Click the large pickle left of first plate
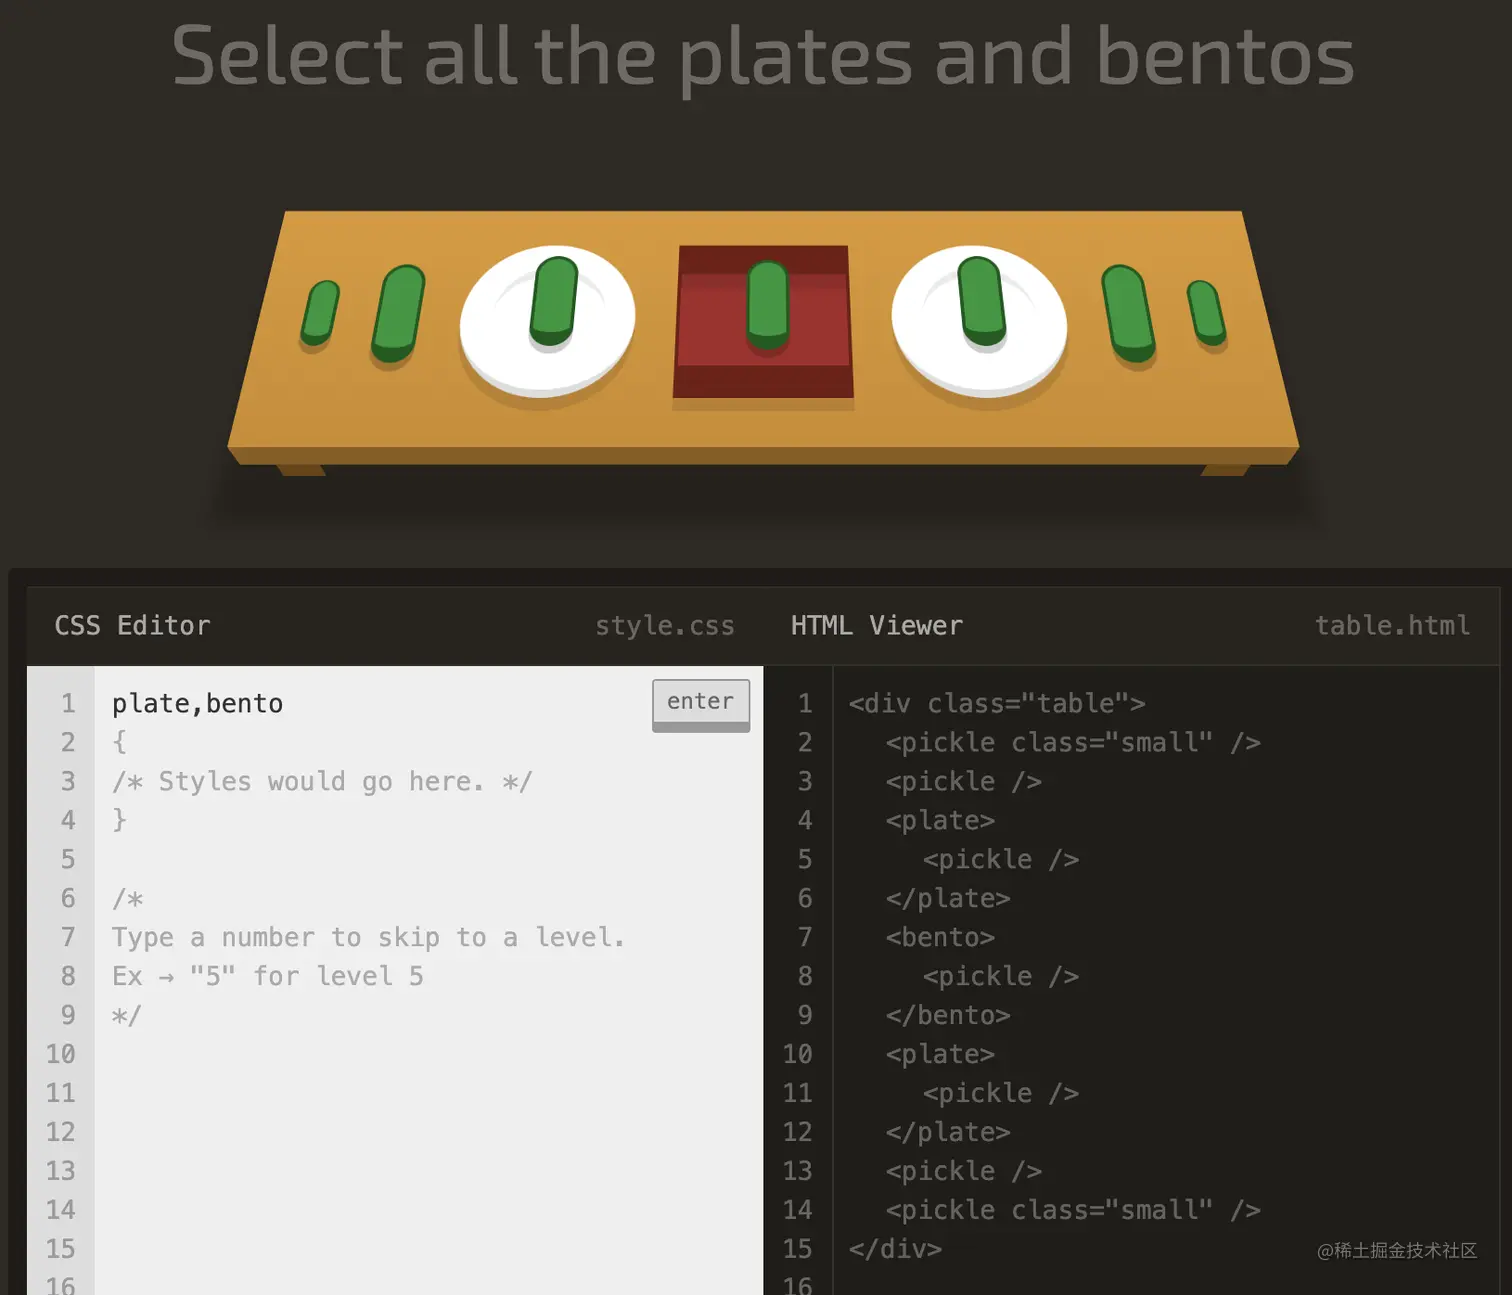 (398, 313)
